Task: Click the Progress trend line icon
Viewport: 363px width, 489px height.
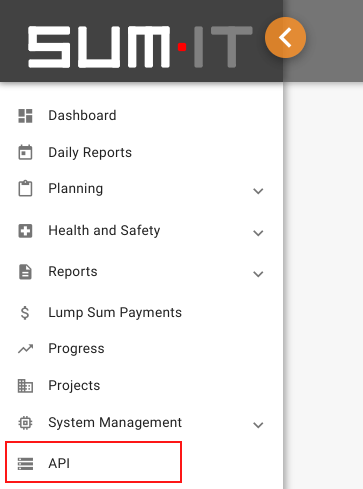Action: tap(25, 349)
